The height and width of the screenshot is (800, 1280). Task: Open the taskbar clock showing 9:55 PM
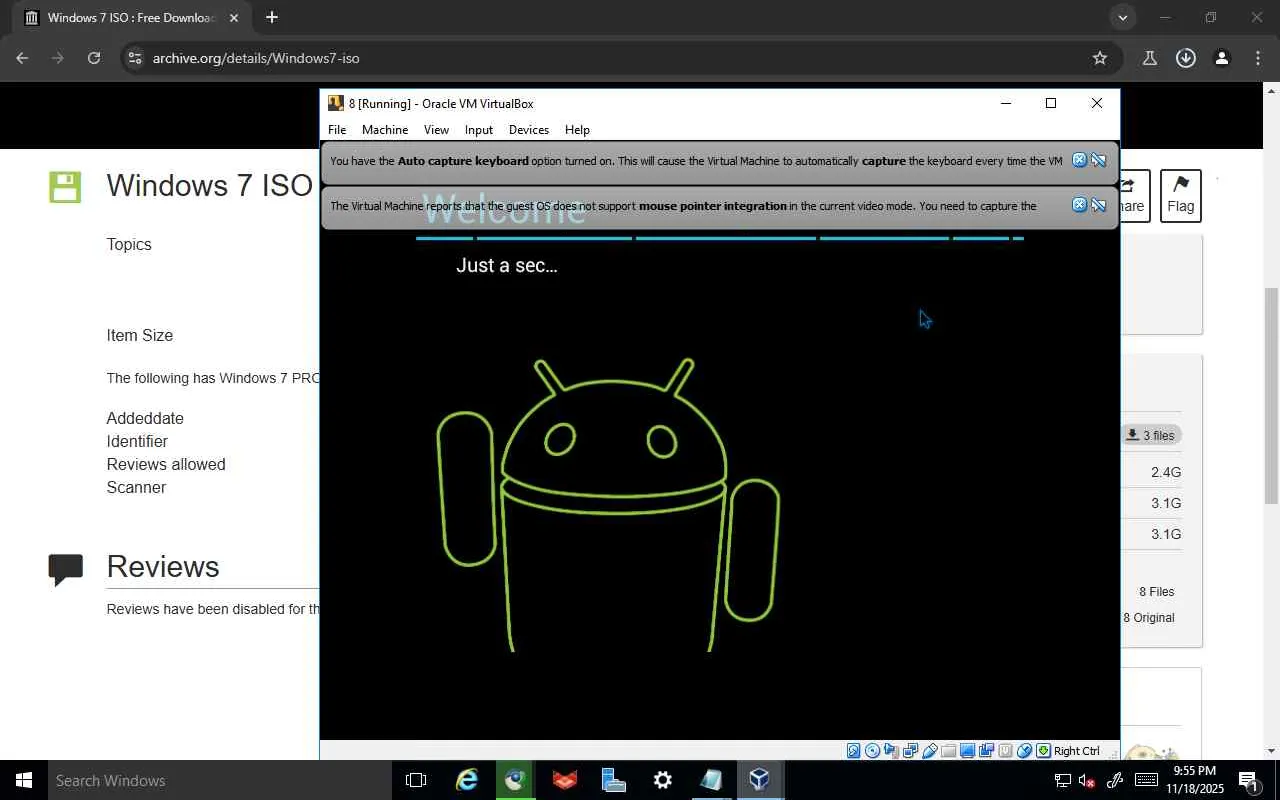point(1194,780)
